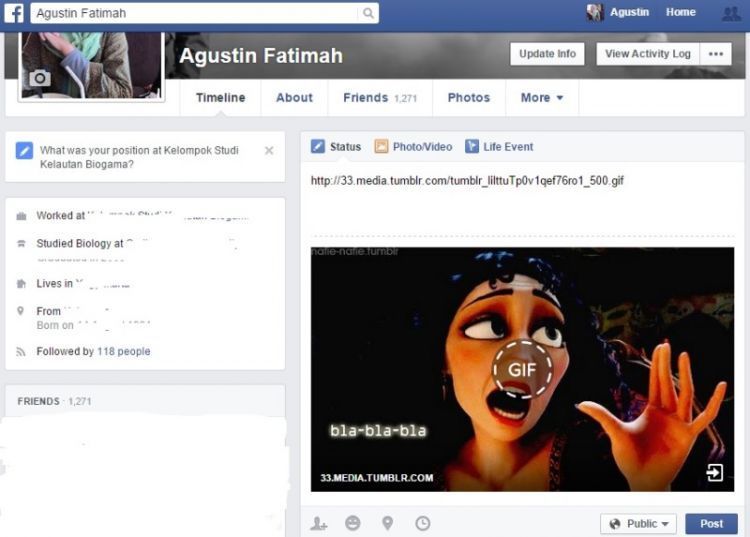Screen dimensions: 750x537
Task: Click the Life Event flag icon
Action: pyautogui.click(x=472, y=146)
